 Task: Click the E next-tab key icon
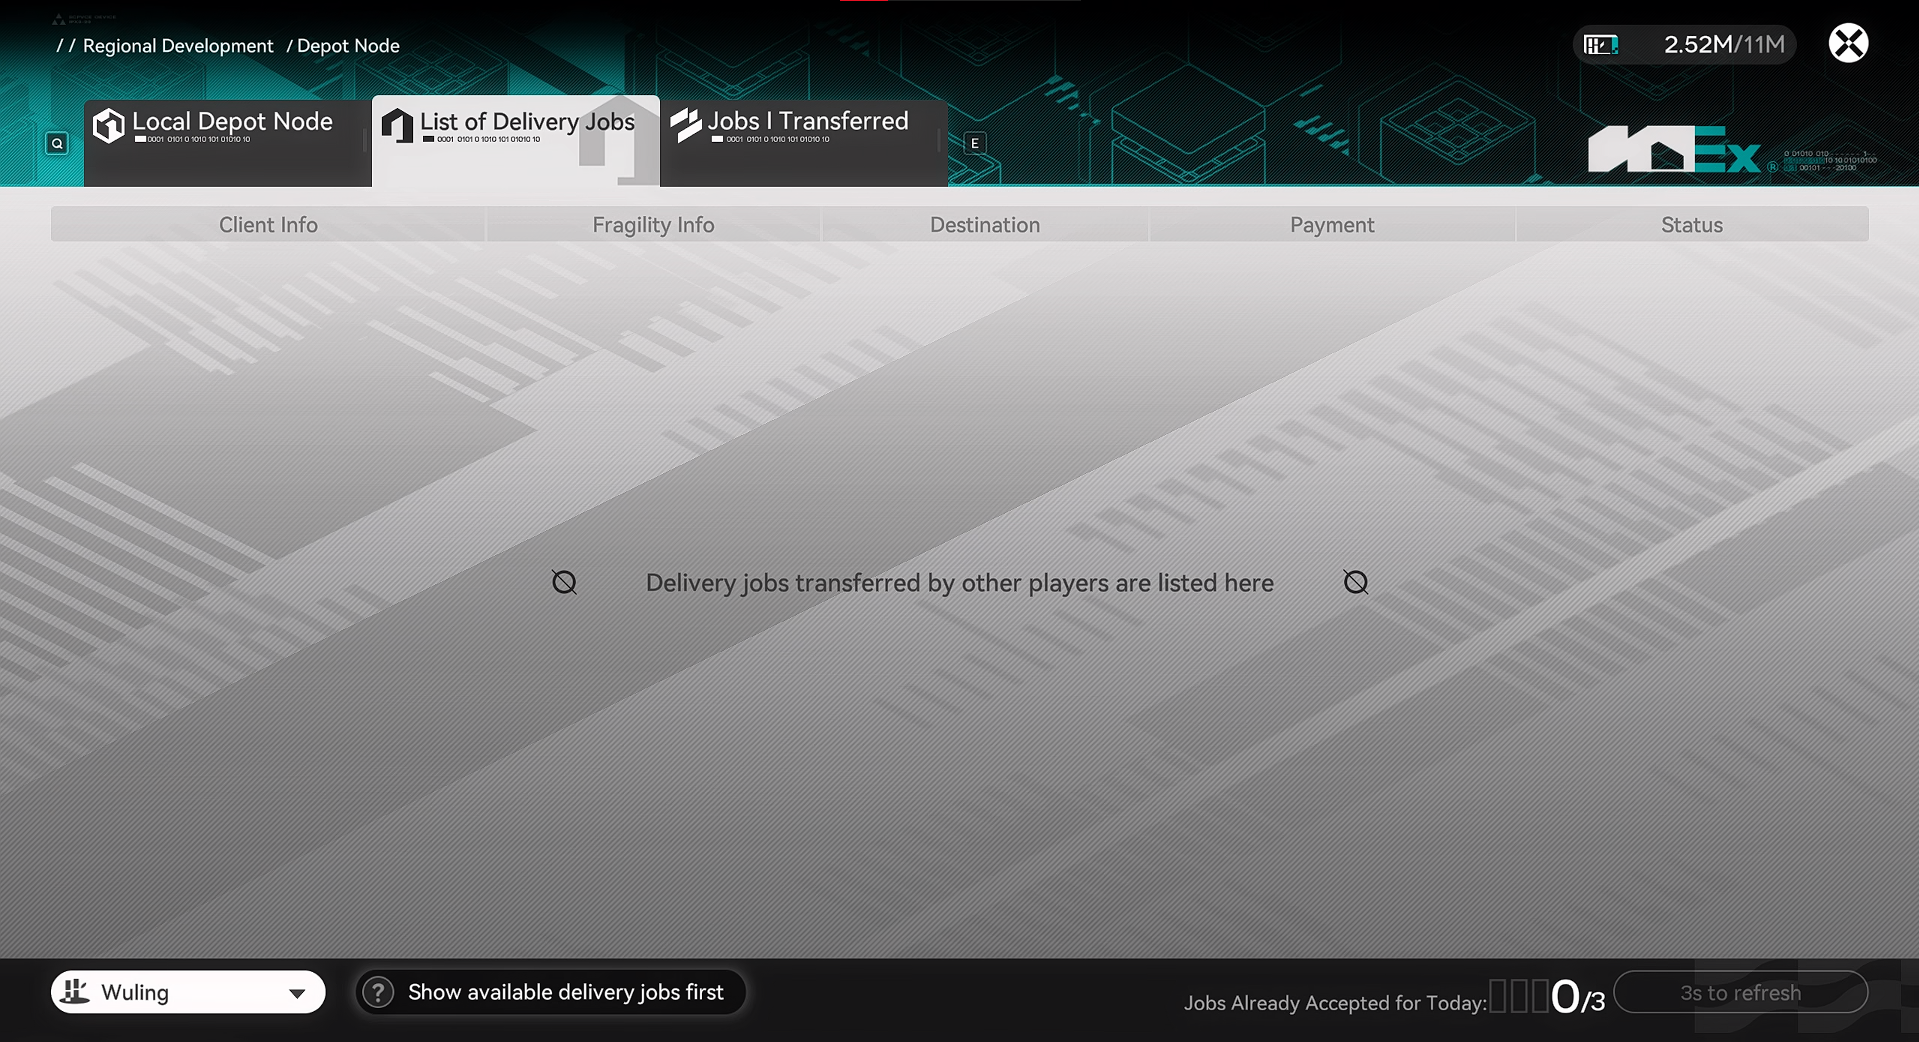tap(974, 143)
